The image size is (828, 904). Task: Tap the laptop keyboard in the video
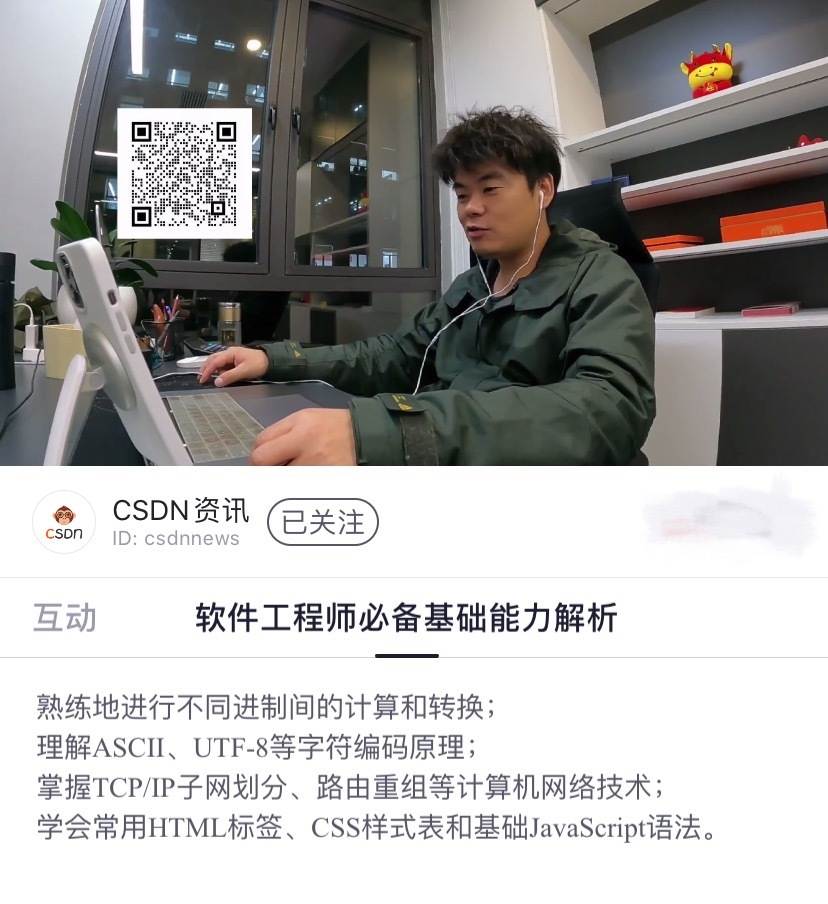214,427
